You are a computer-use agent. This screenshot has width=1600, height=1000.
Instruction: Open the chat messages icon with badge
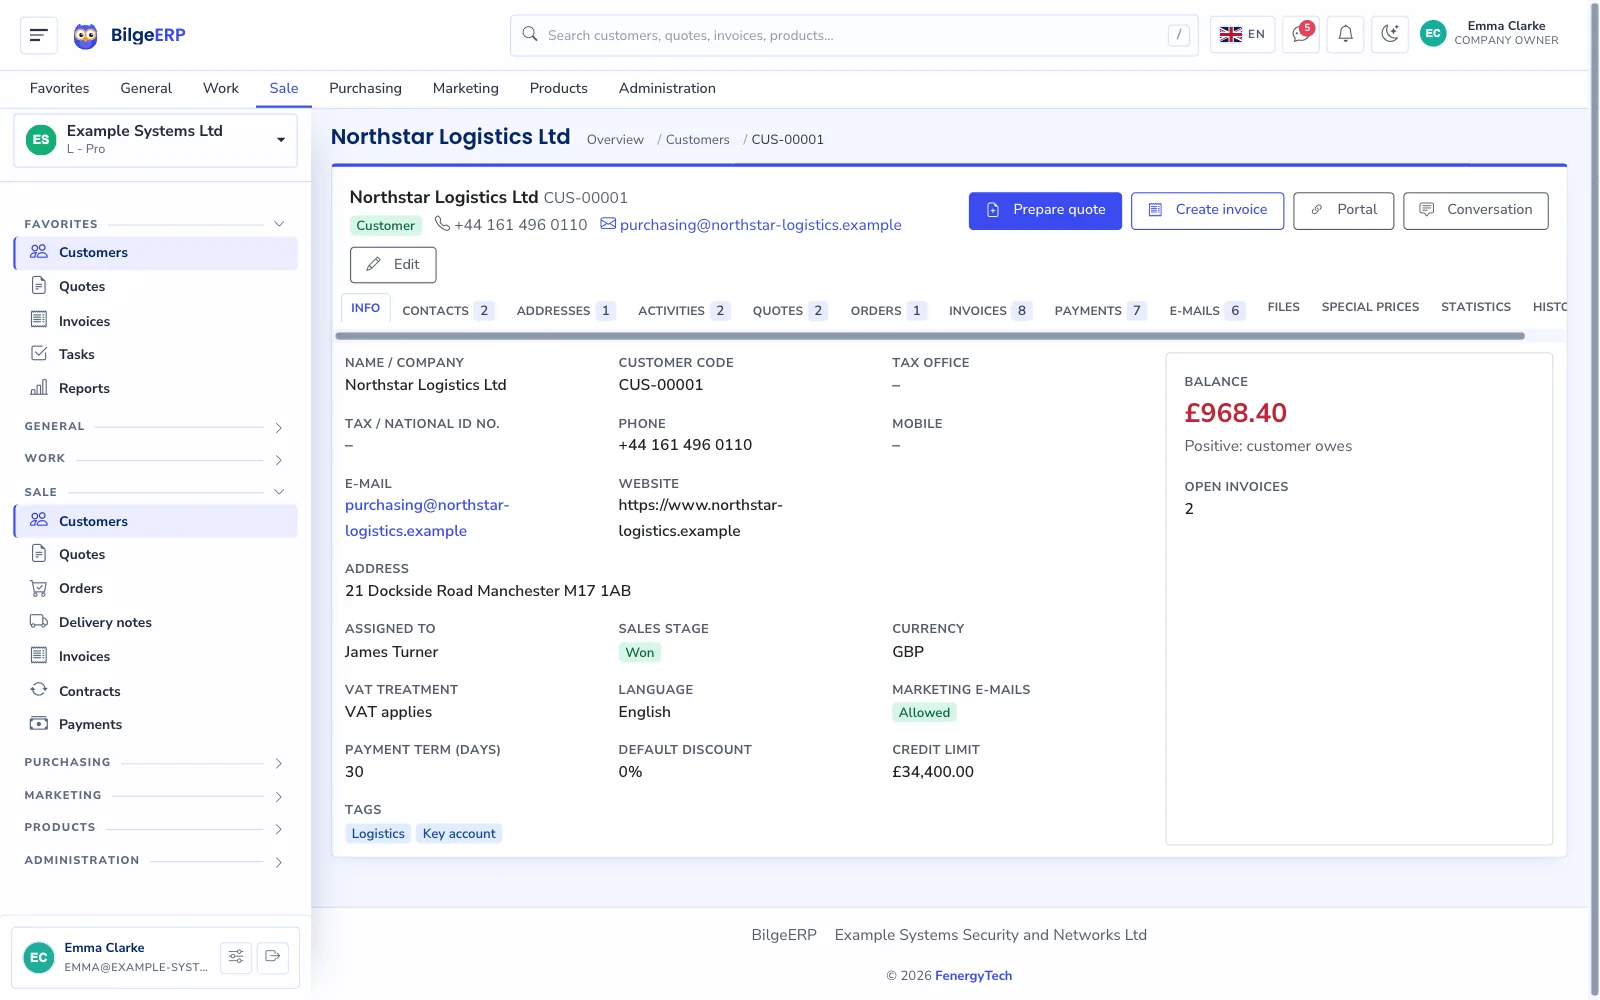pyautogui.click(x=1301, y=34)
